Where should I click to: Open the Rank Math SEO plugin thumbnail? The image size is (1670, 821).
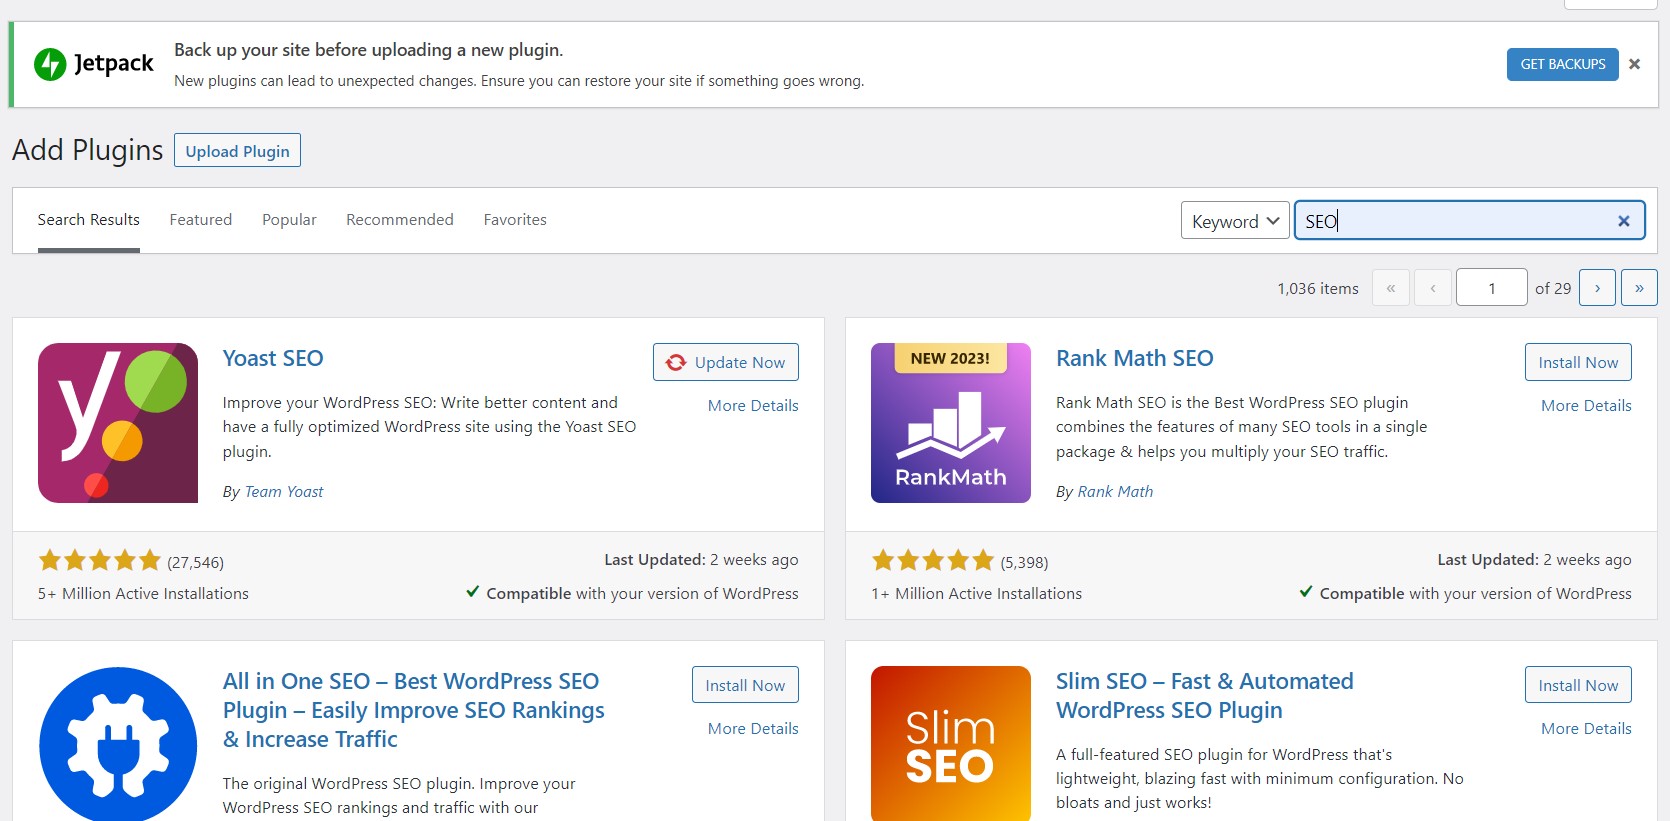click(951, 423)
